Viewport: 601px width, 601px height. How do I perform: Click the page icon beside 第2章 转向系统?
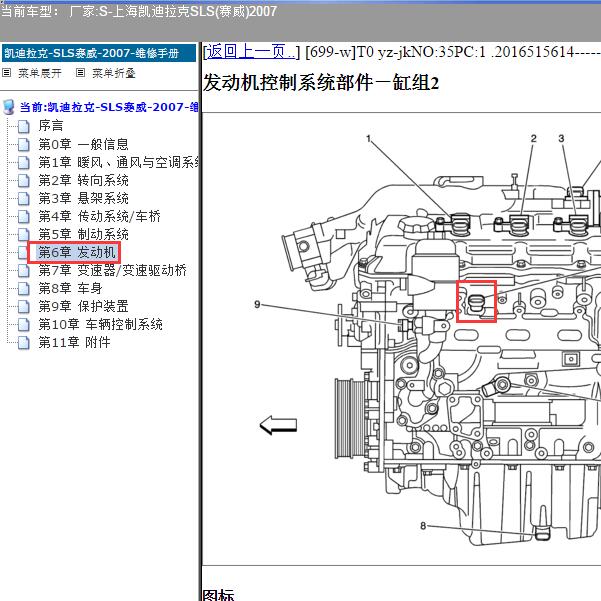click(24, 181)
